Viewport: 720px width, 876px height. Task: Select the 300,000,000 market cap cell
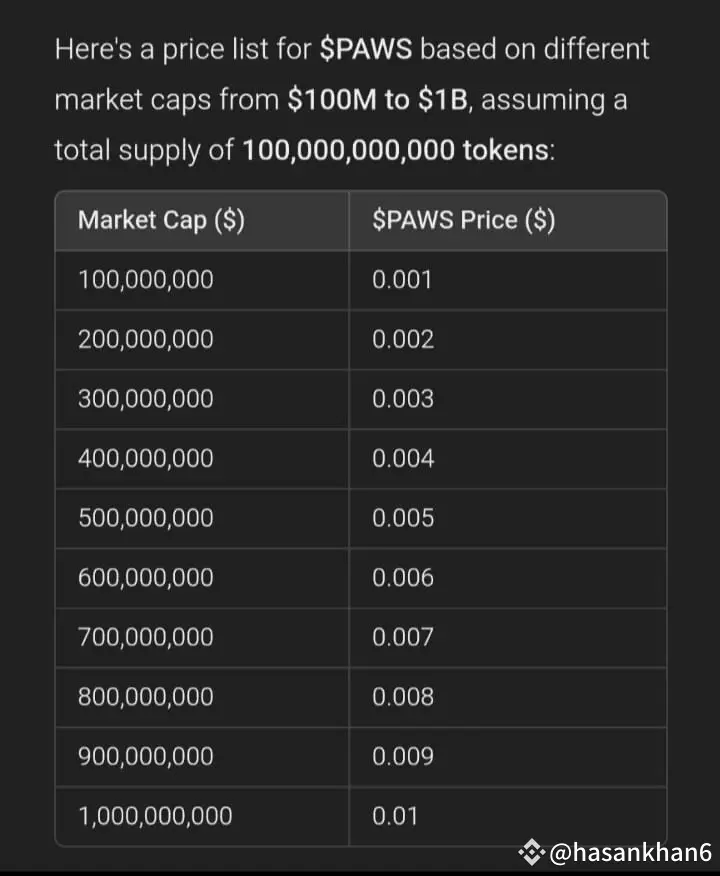(146, 399)
